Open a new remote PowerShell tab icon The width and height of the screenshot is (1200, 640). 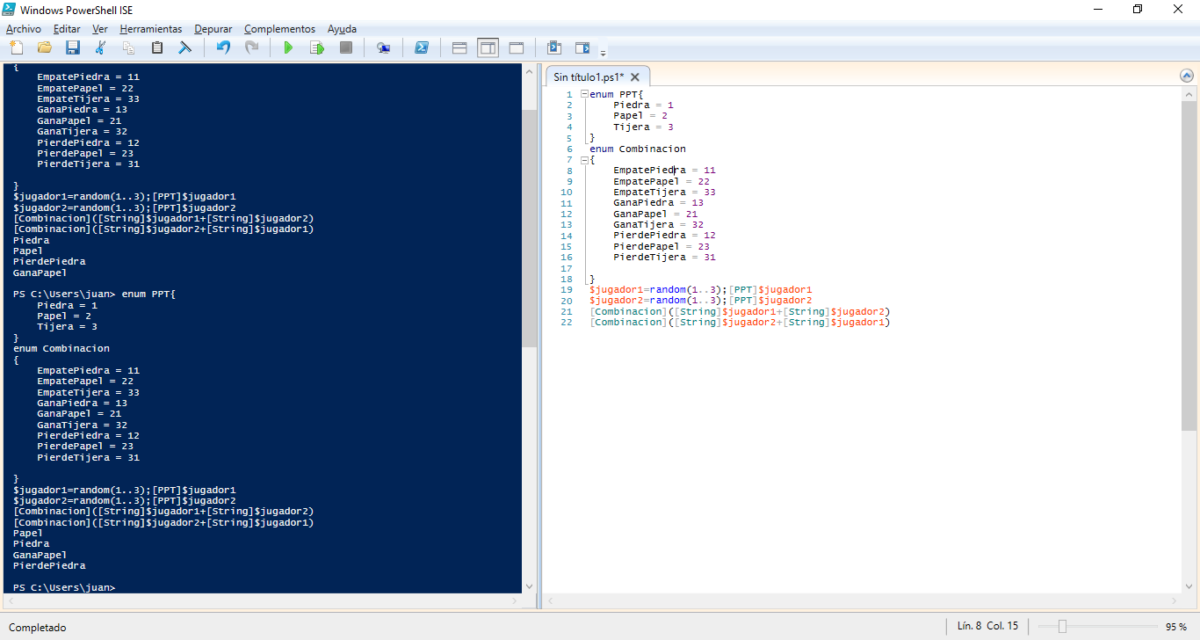click(x=383, y=47)
